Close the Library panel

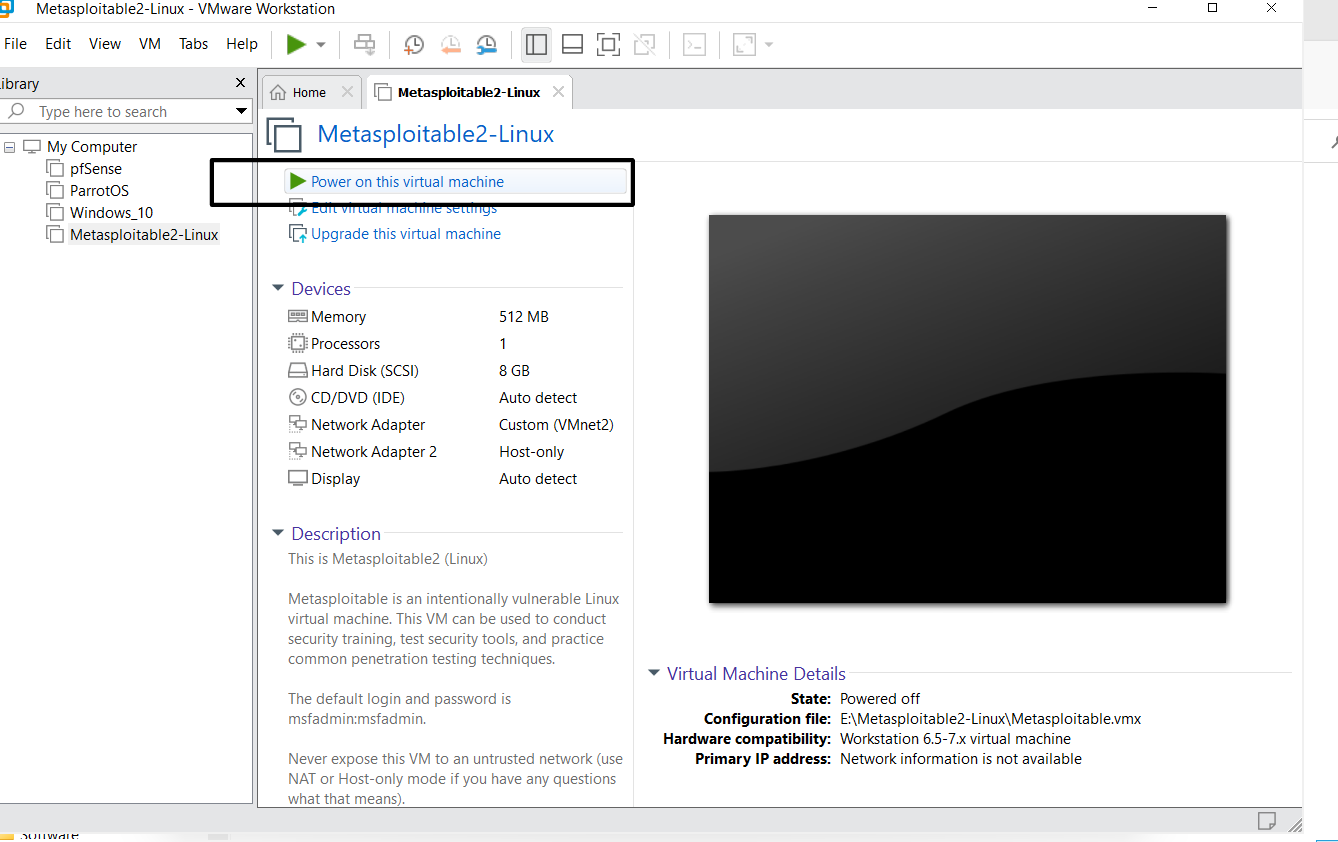coord(240,83)
